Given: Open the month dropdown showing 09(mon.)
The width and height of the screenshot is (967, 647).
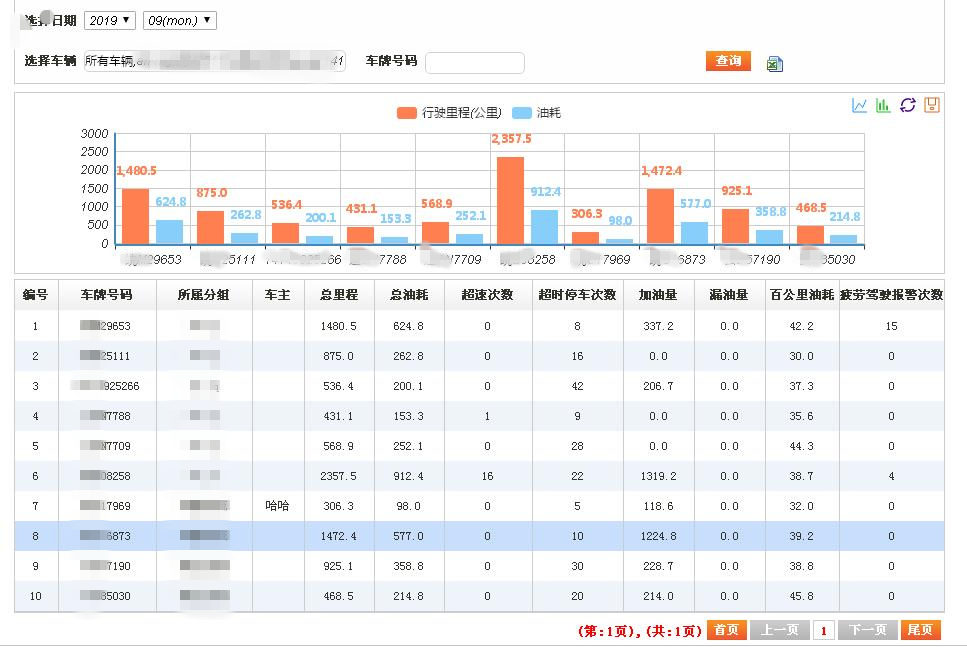Looking at the screenshot, I should tap(179, 20).
